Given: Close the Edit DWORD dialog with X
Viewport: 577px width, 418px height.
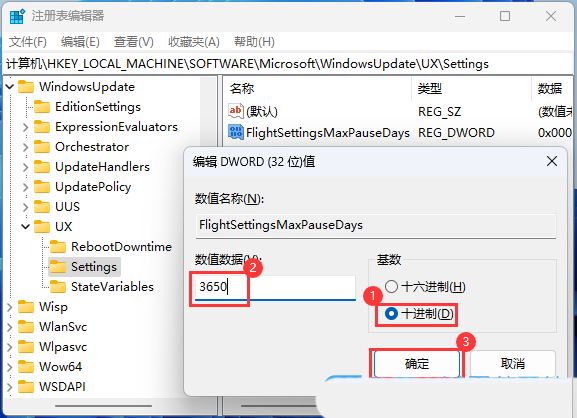Looking at the screenshot, I should pos(552,161).
